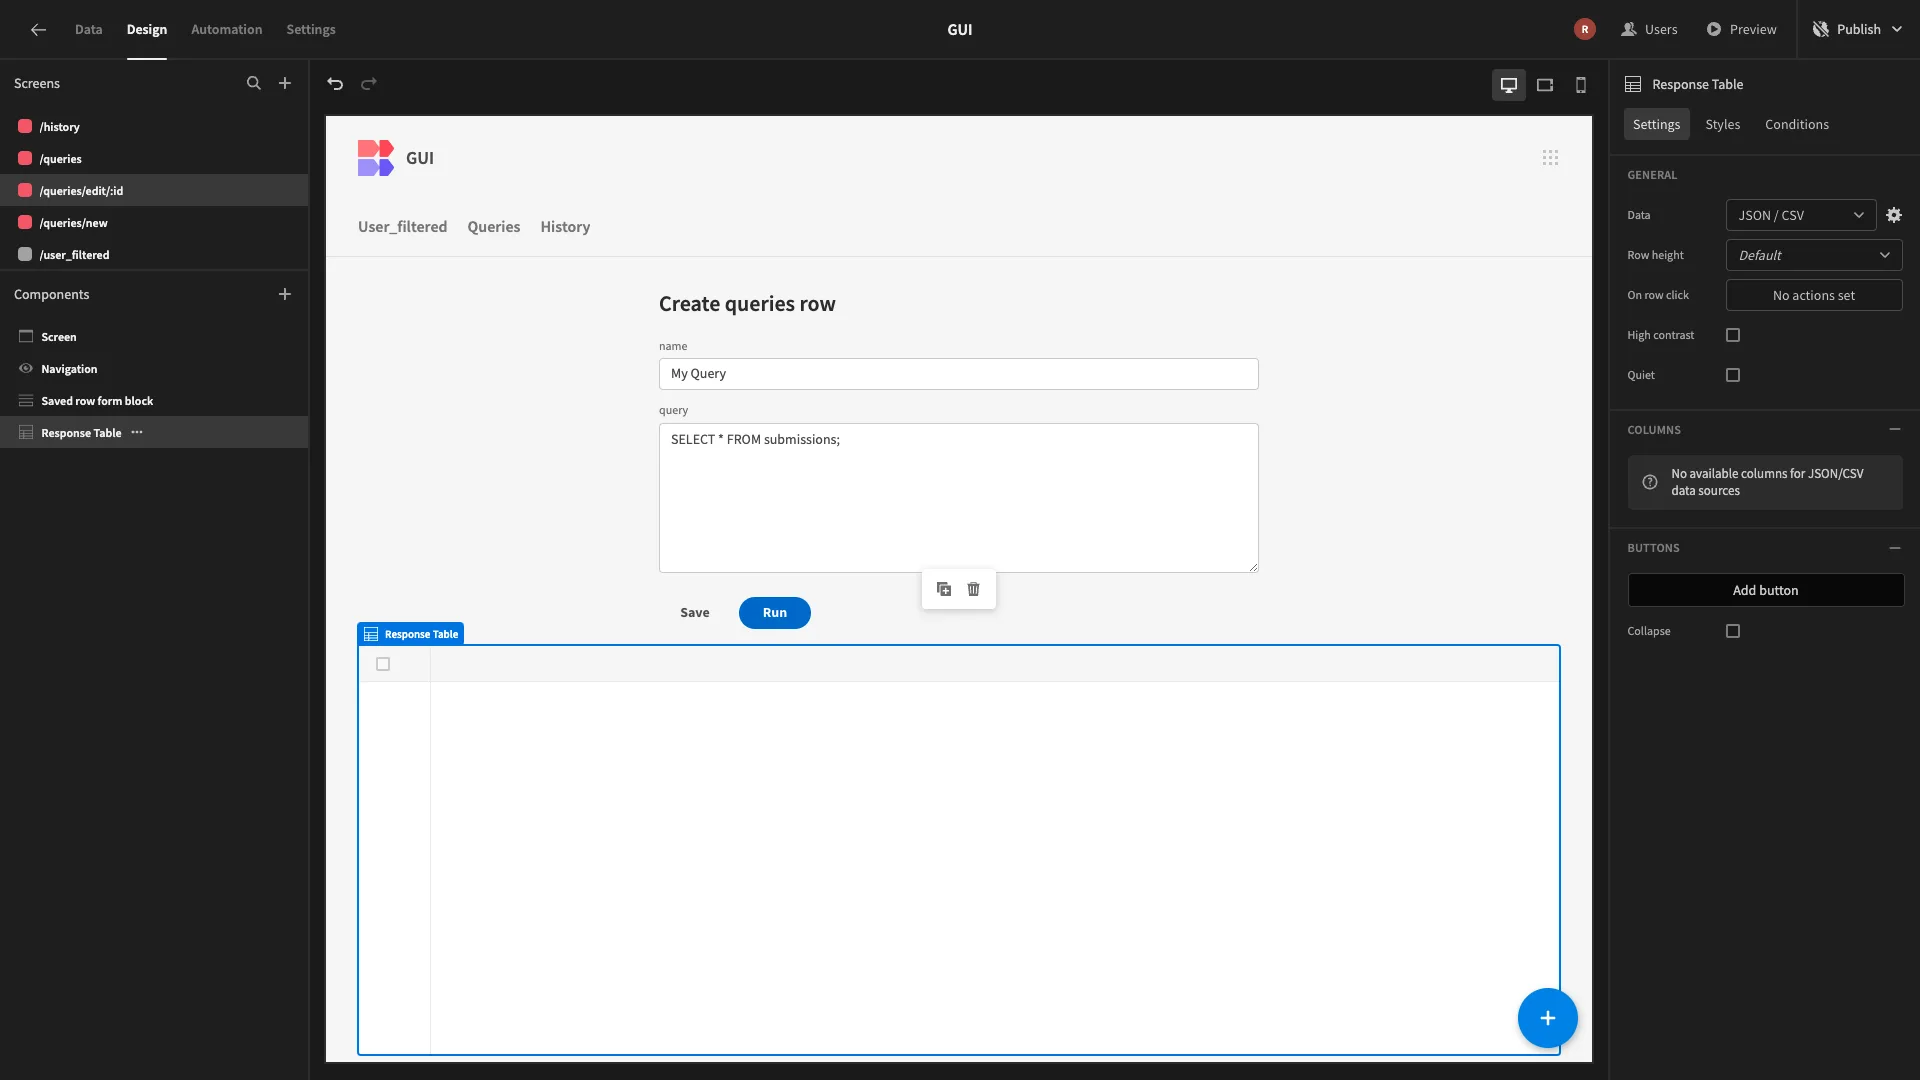Tick the Collapse checkbox

(x=1733, y=631)
